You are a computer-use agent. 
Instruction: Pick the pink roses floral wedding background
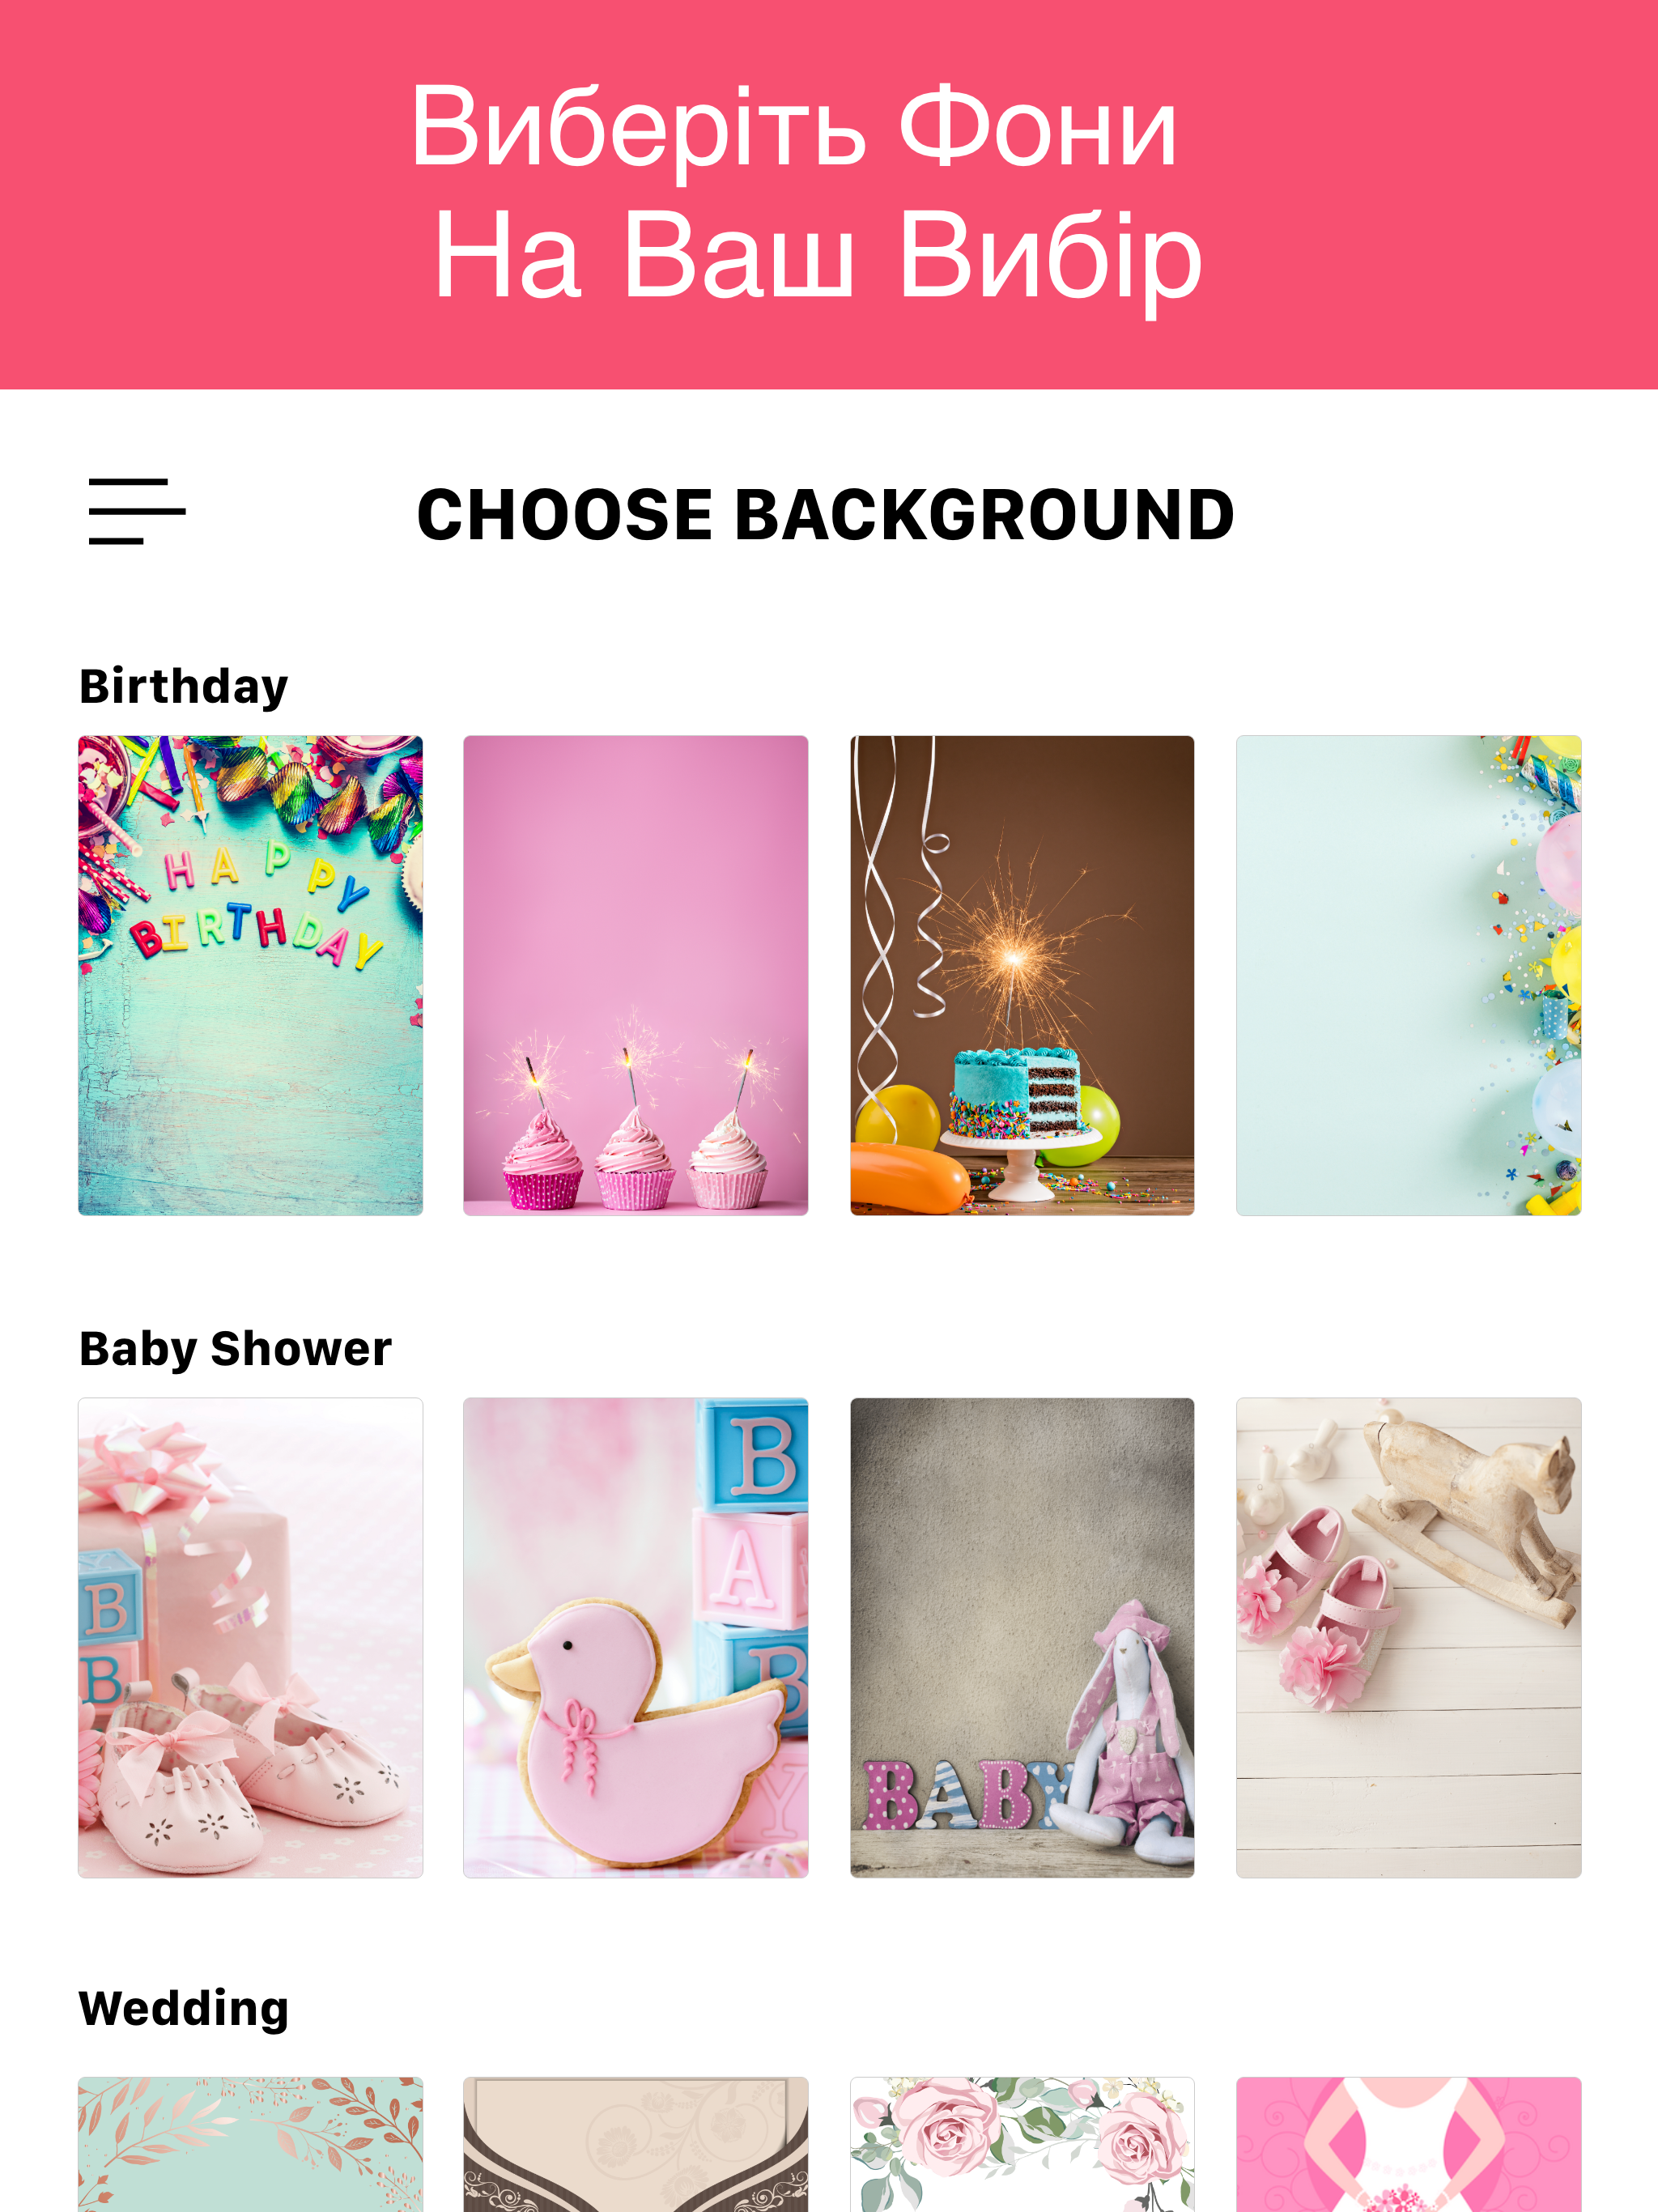tap(1022, 2143)
